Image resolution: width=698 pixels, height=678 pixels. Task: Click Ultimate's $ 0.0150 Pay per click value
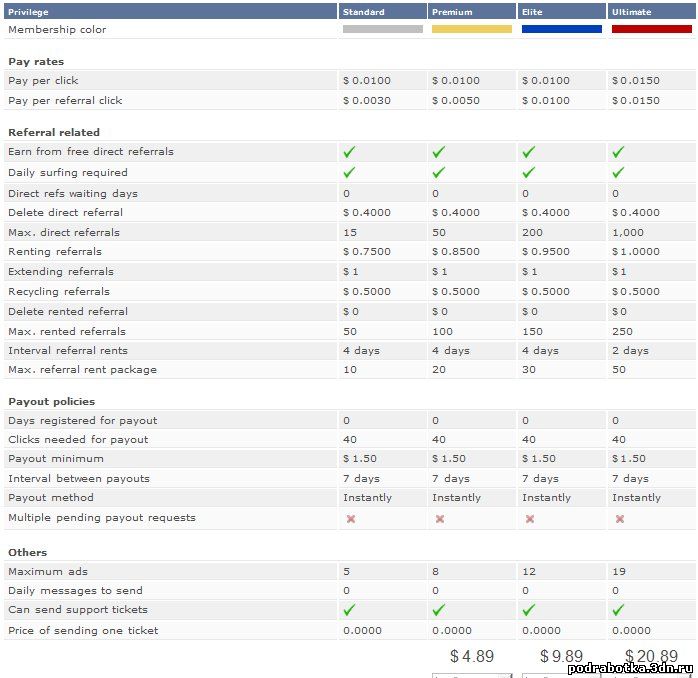point(636,81)
